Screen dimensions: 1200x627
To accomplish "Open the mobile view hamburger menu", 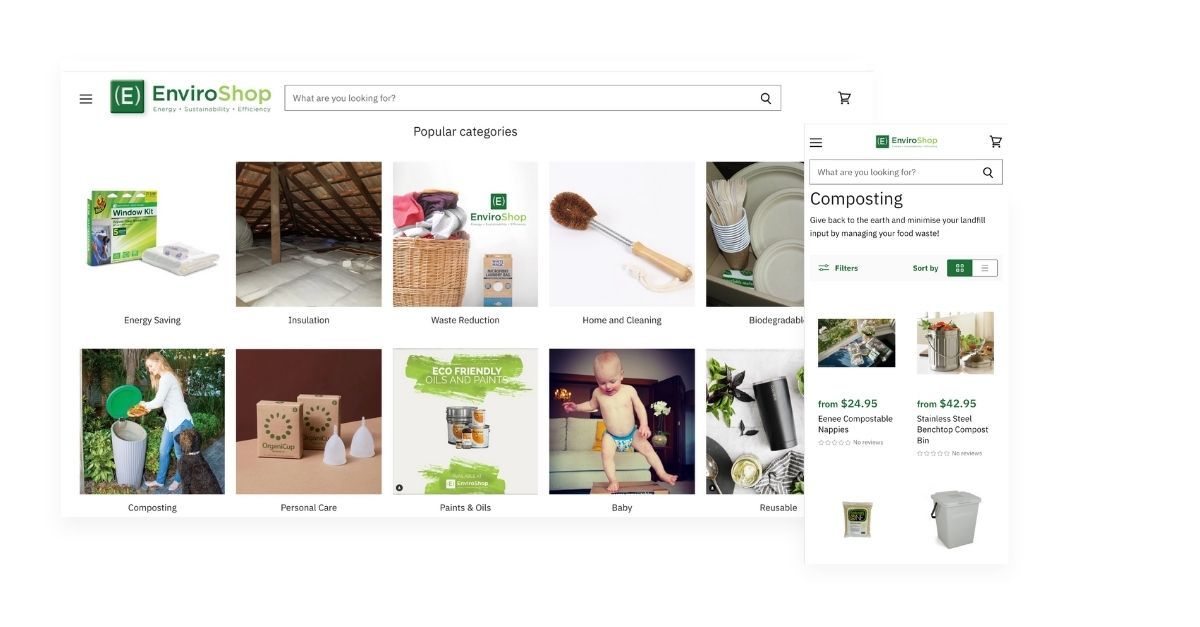I will point(816,142).
